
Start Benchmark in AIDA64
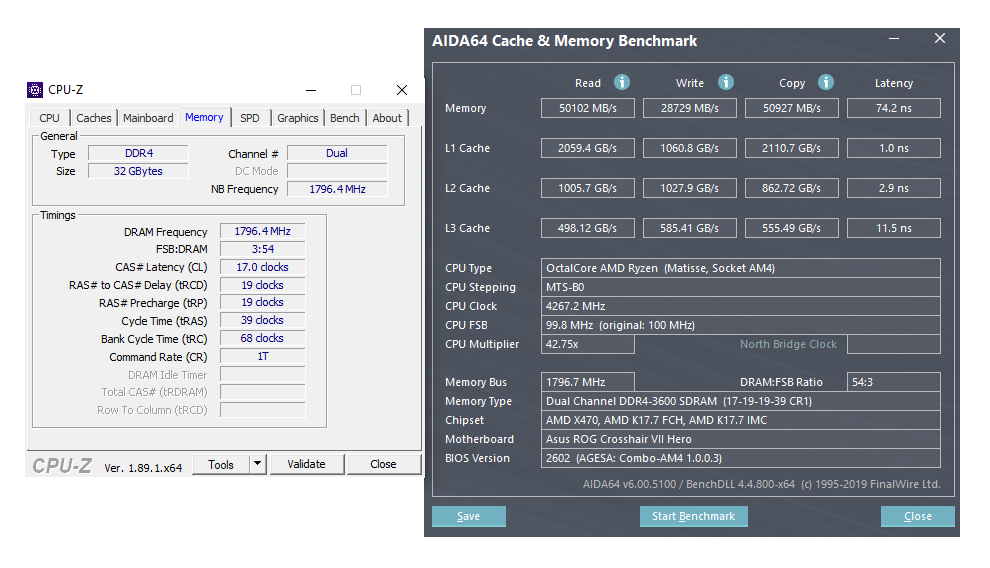point(693,516)
